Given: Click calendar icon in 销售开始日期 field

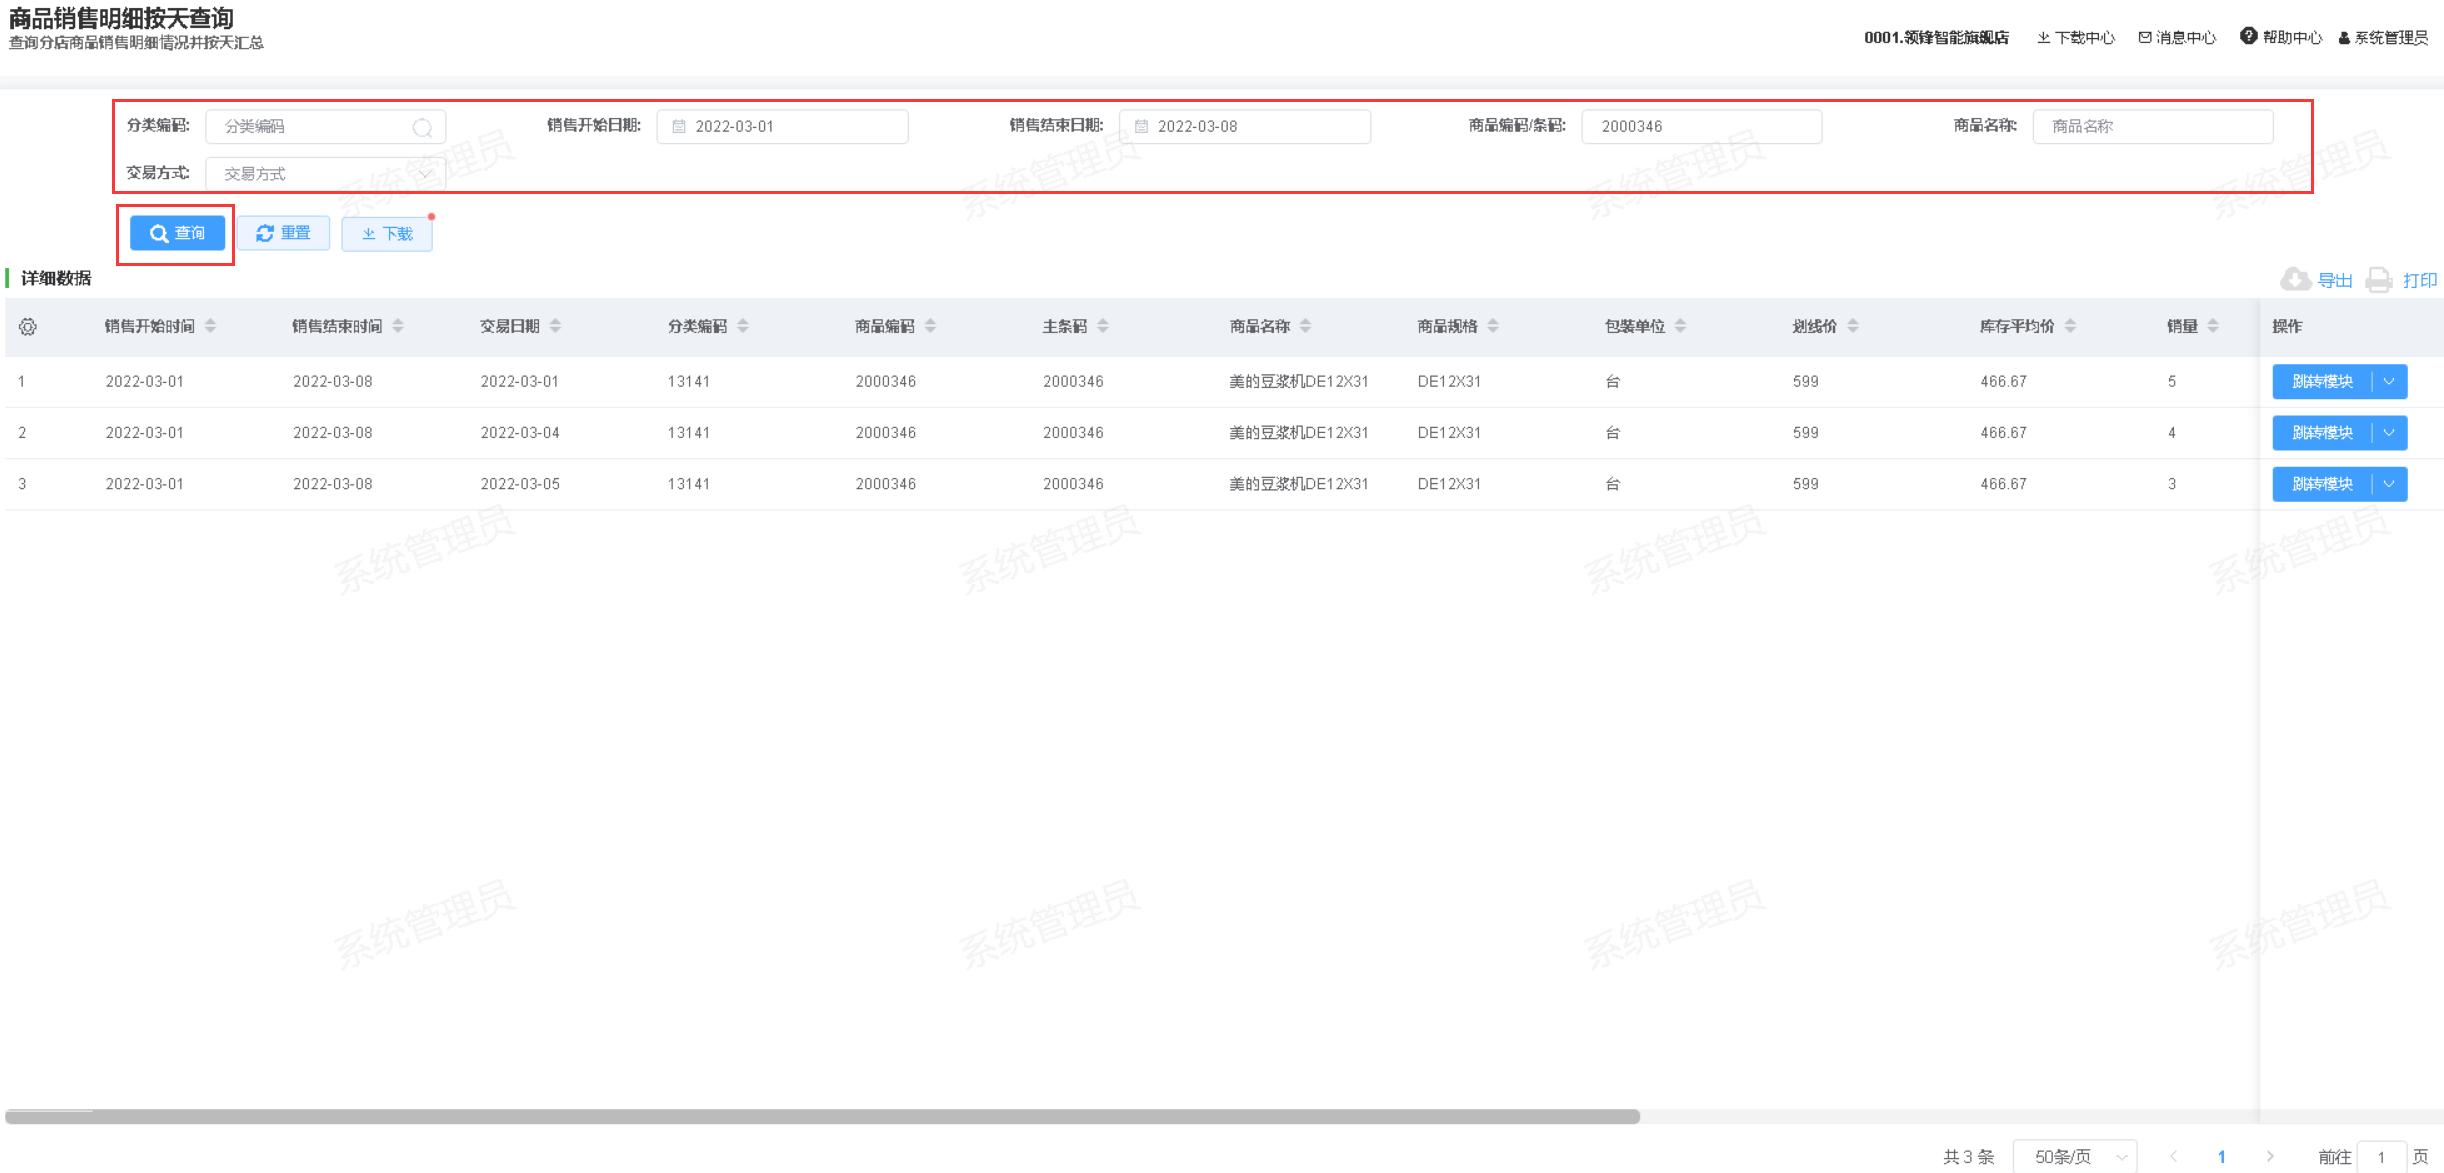Looking at the screenshot, I should [679, 127].
